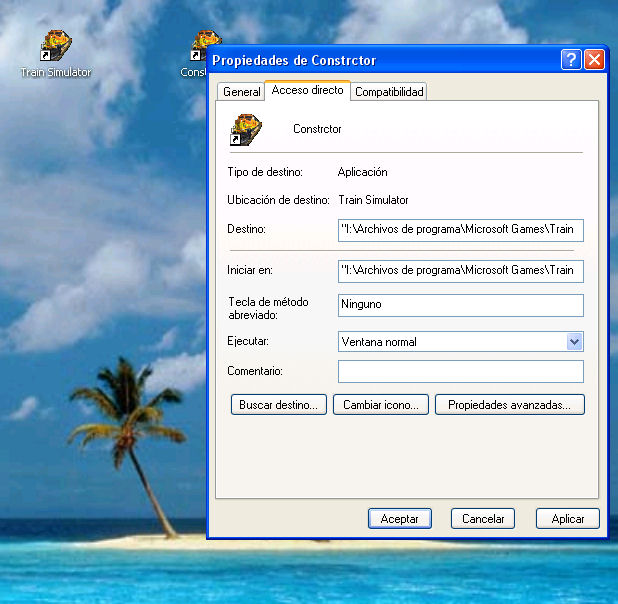Close the Propiedades de Constrctor dialog

tap(594, 60)
